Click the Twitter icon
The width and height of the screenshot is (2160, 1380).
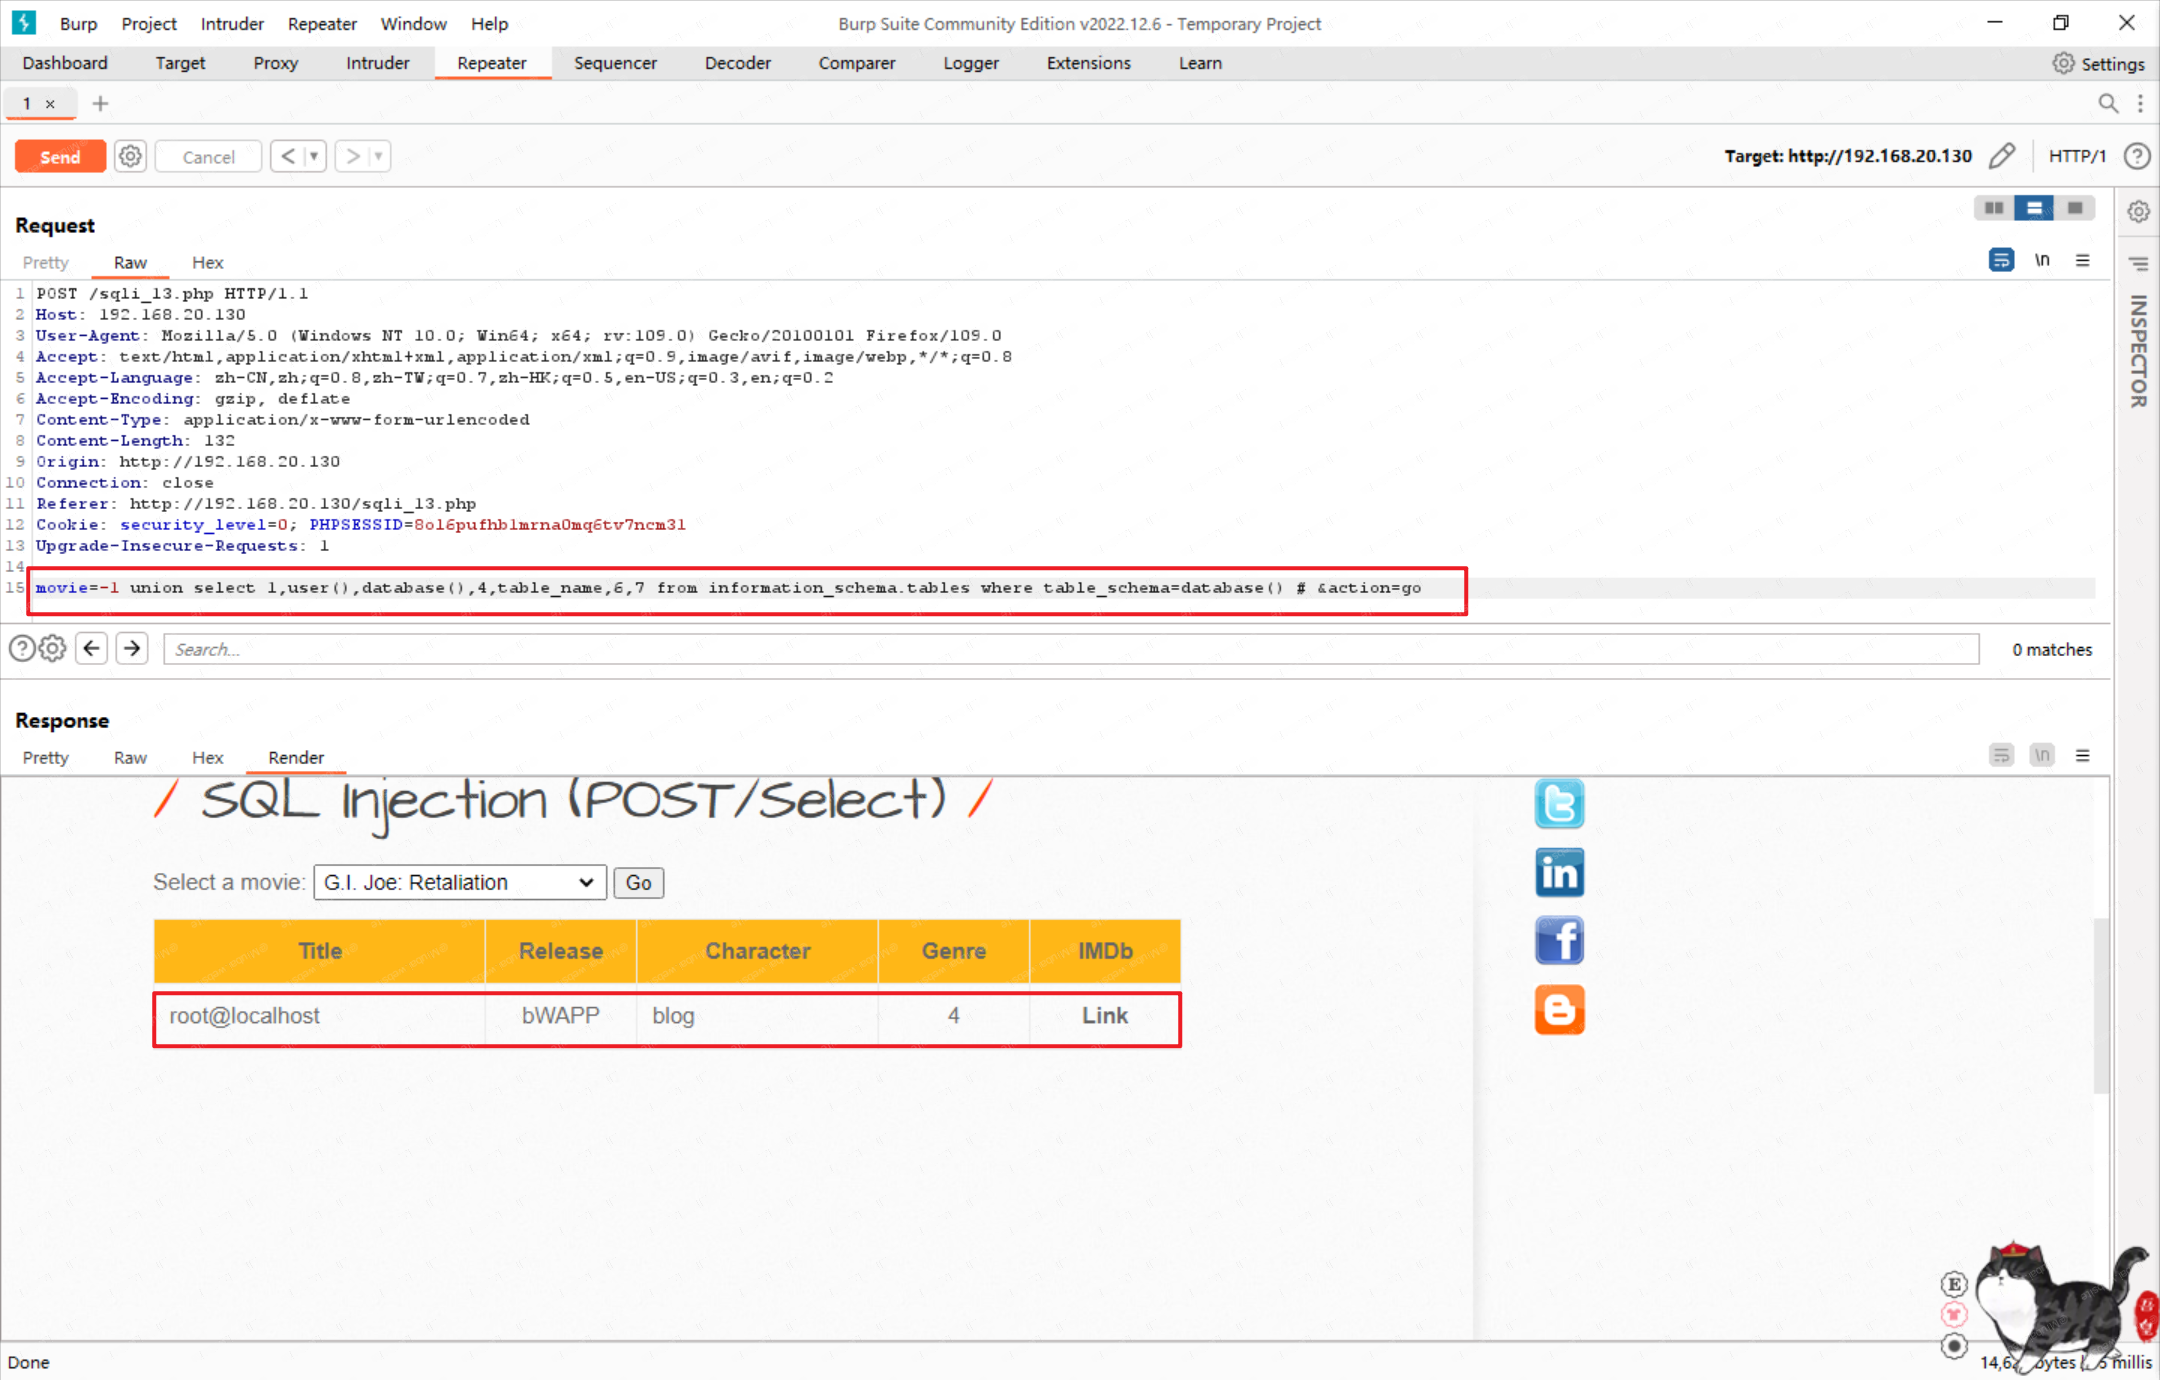[1559, 804]
